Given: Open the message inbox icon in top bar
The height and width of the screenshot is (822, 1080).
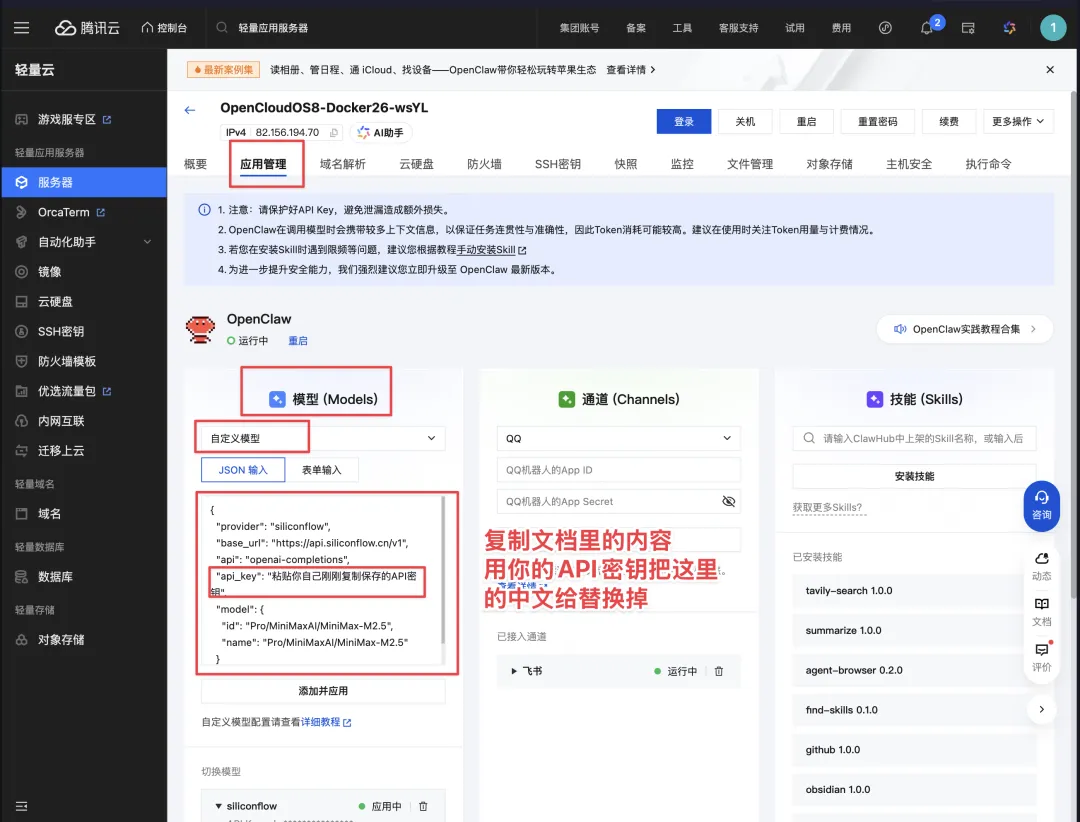Looking at the screenshot, I should (968, 28).
